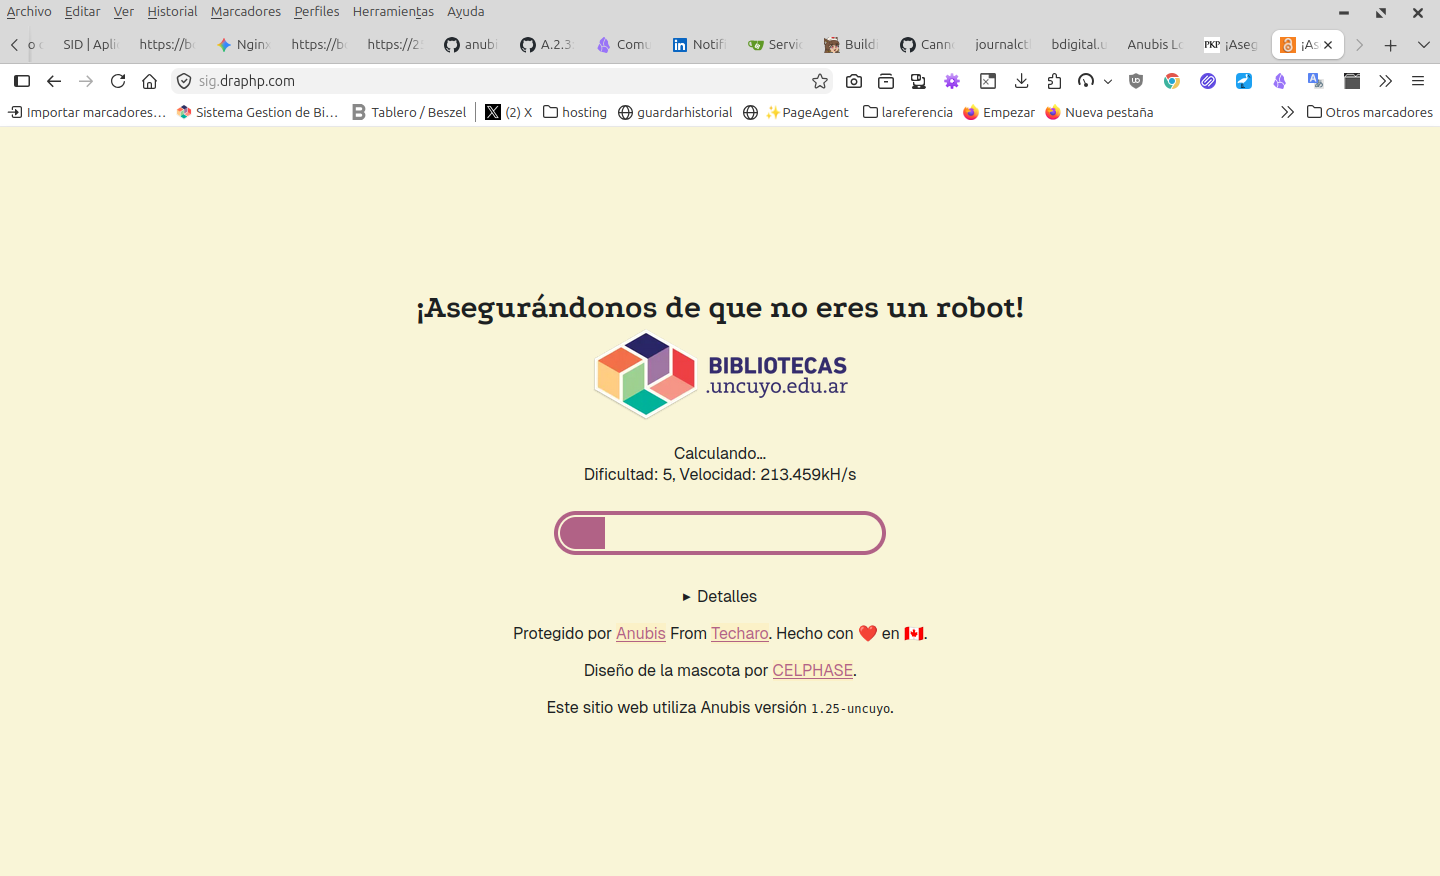Open the site security shield info

(x=184, y=81)
